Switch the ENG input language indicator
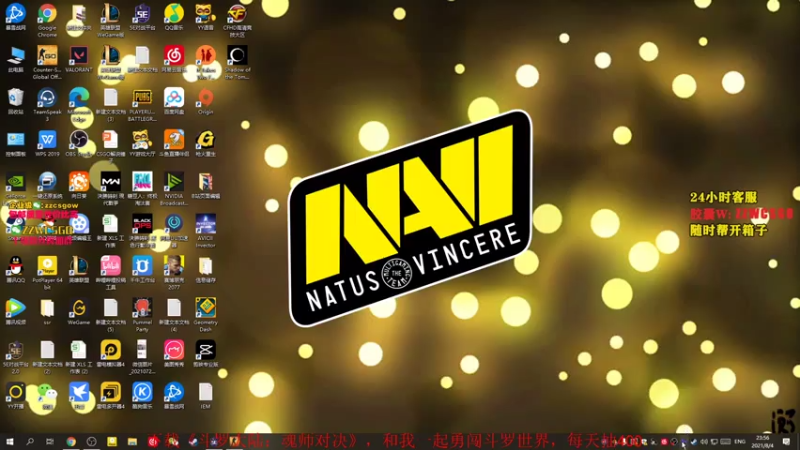 coord(740,441)
